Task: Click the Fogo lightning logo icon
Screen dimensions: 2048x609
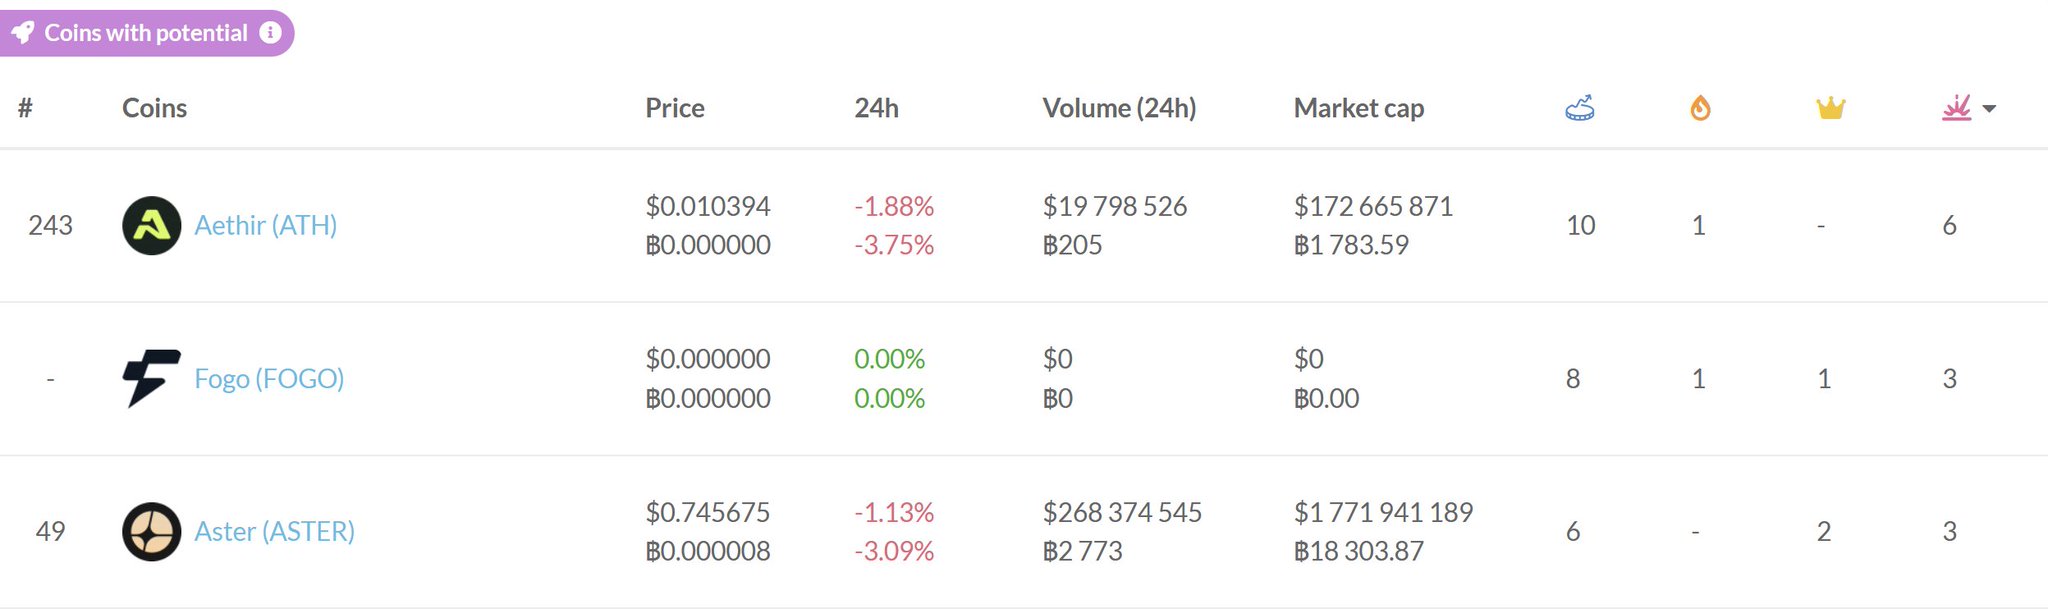Action: (x=151, y=378)
